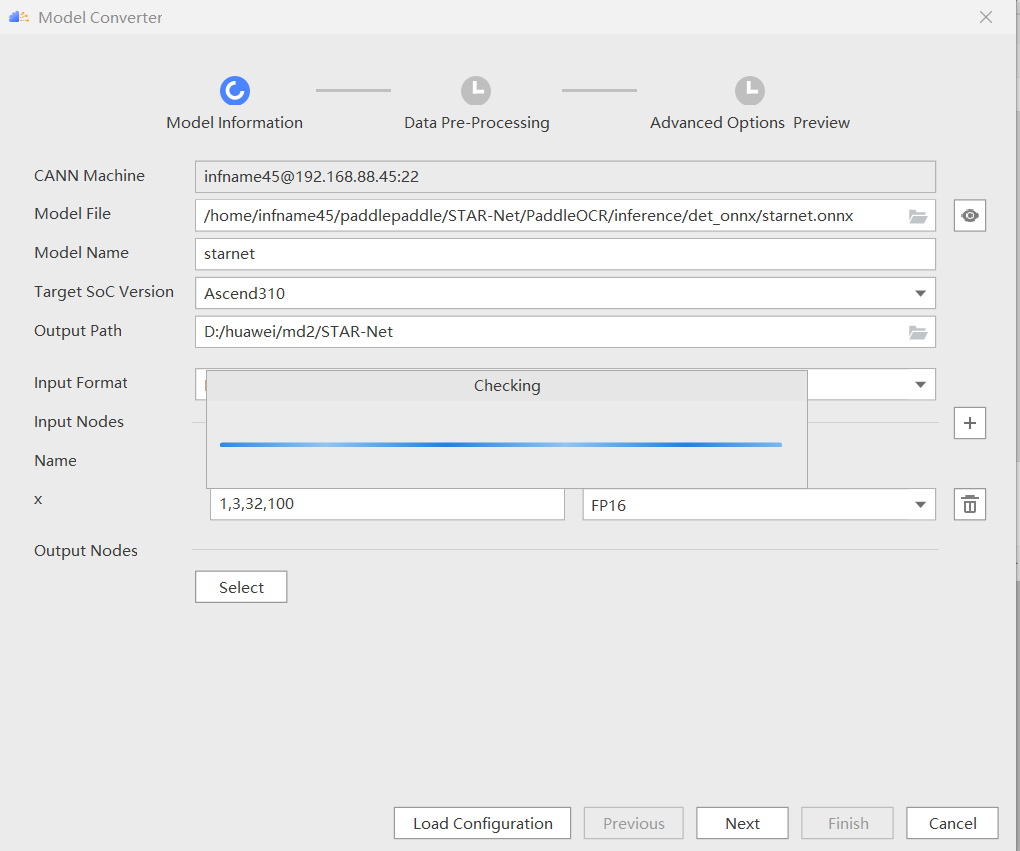Delete input node x with trash icon
The height and width of the screenshot is (851, 1020).
[969, 505]
